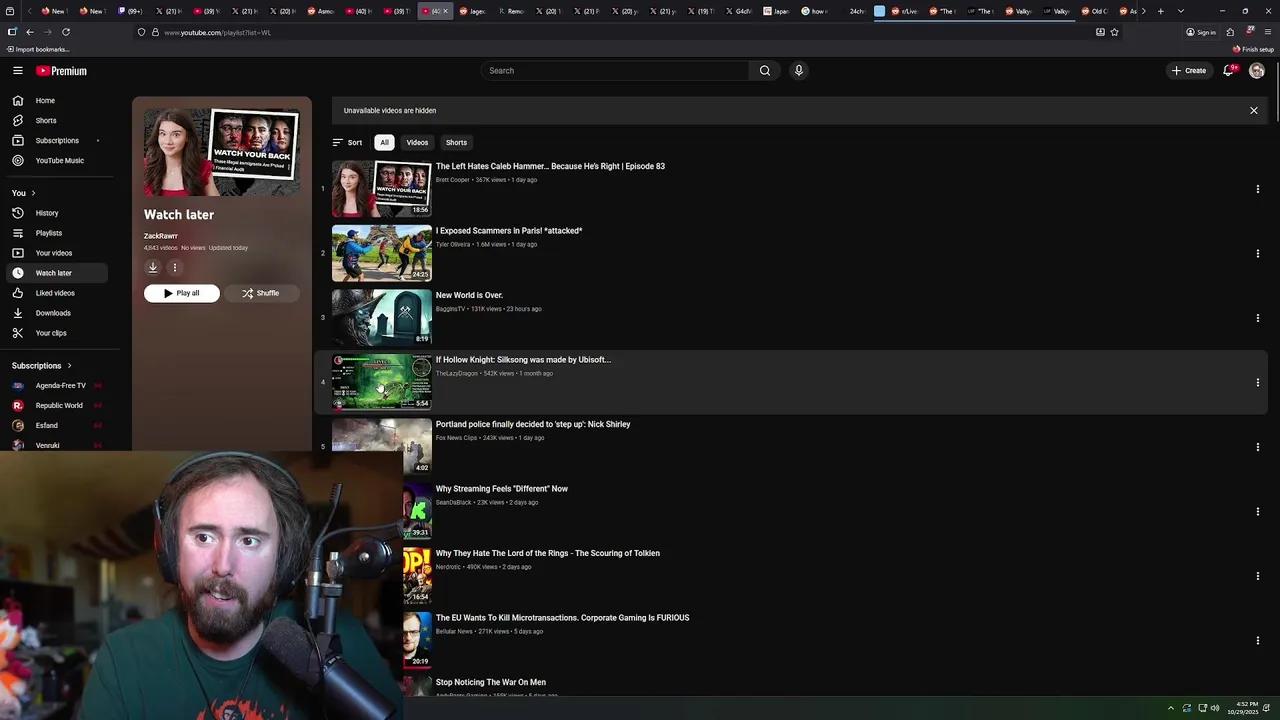Image resolution: width=1280 pixels, height=720 pixels.
Task: Select the Shorts filter chip
Action: coord(456,142)
